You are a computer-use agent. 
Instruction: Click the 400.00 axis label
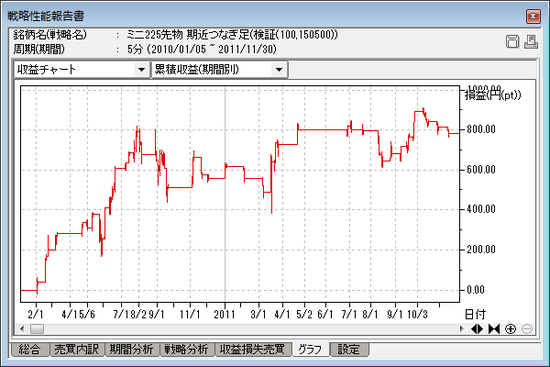[481, 209]
